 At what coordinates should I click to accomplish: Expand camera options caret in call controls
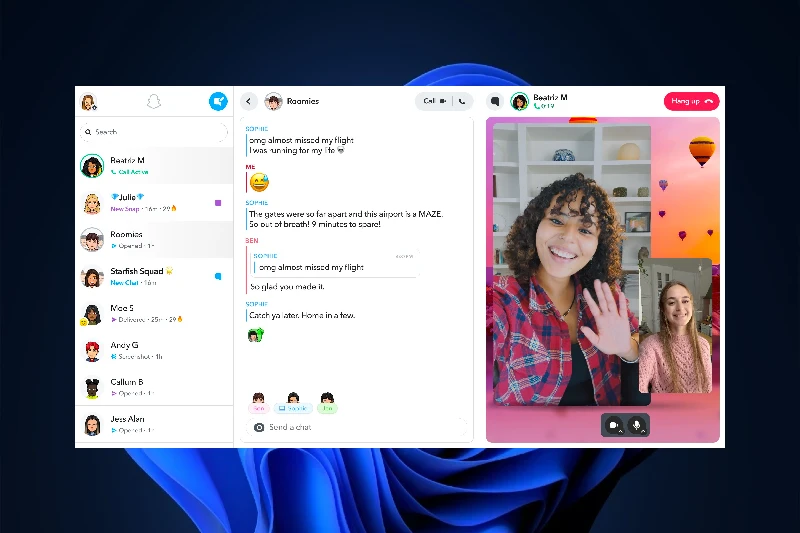point(621,432)
